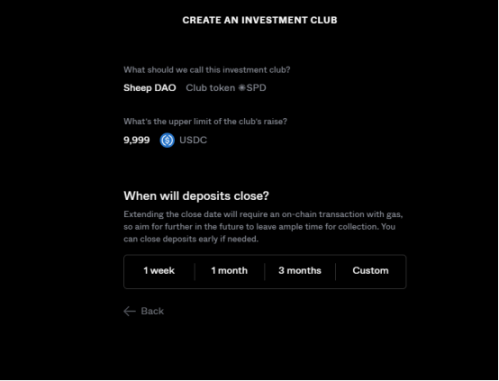Choose the 3 months deposit option
Image resolution: width=499 pixels, height=381 pixels.
(x=300, y=271)
